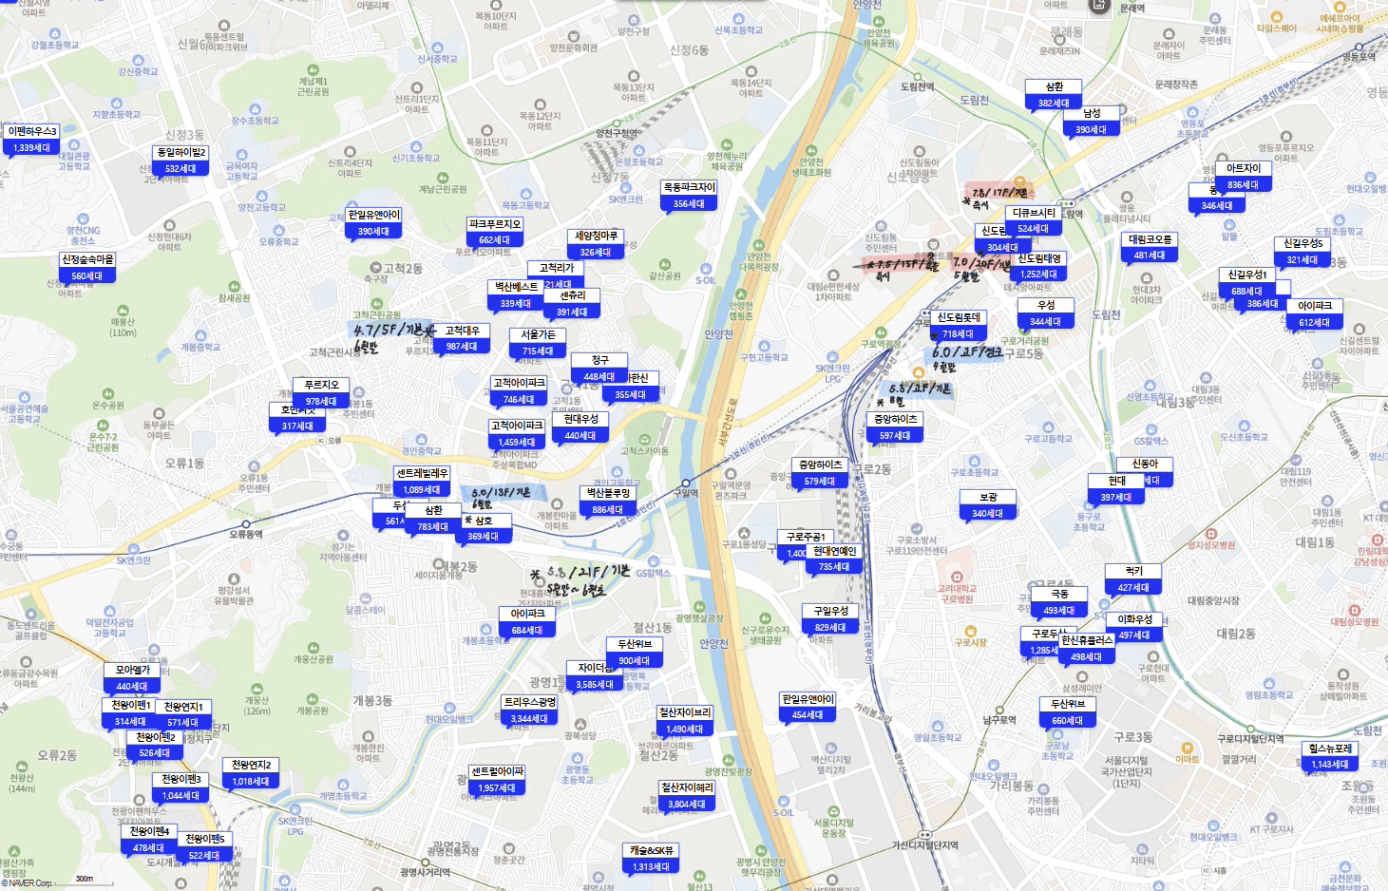
Task: Click the 고척근린공원 park icon
Action: [x=376, y=303]
